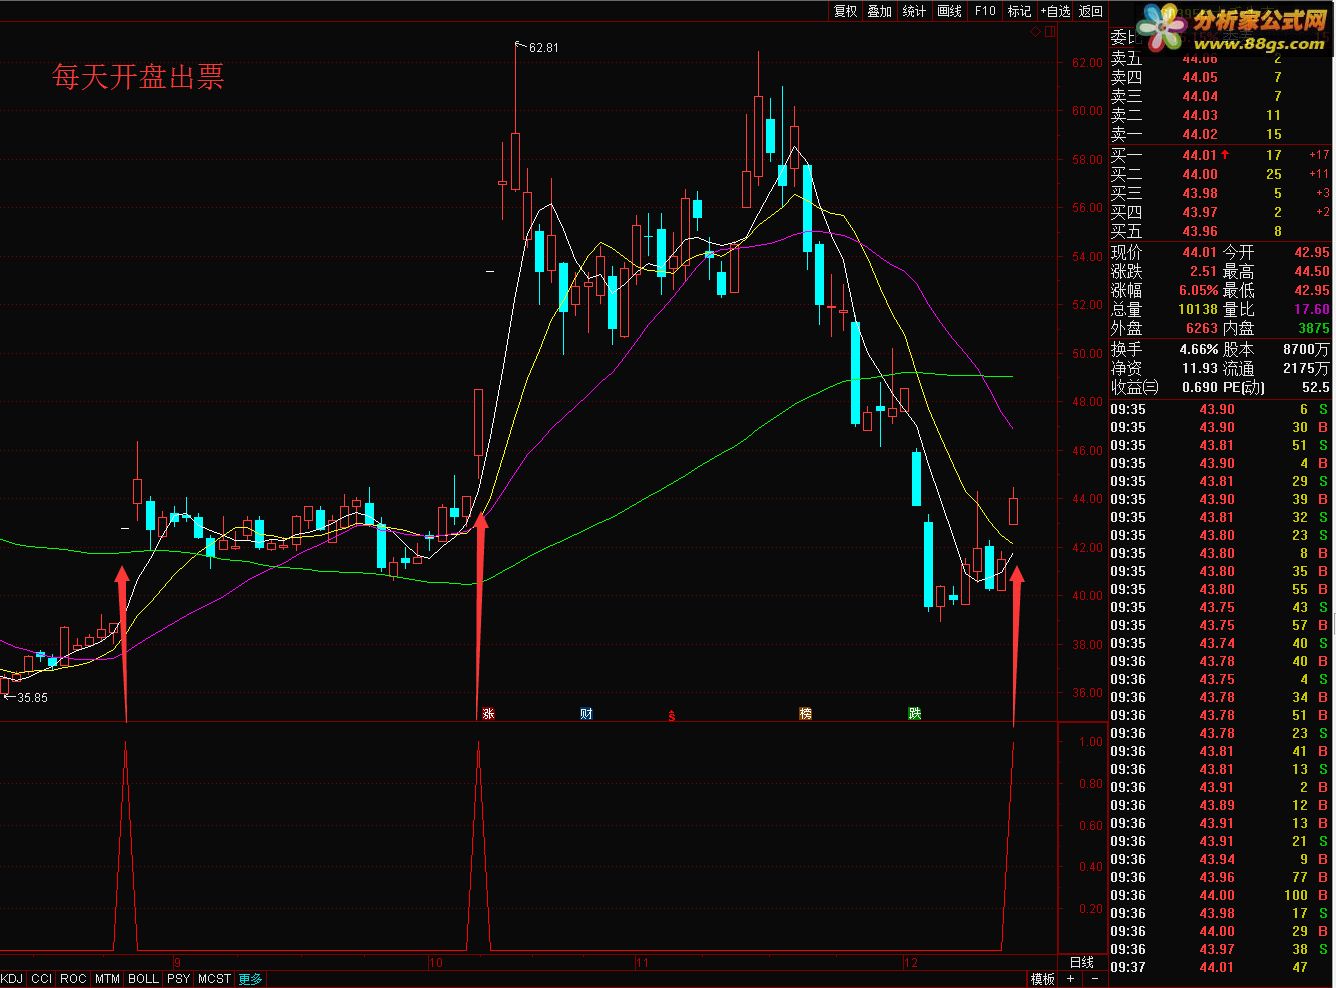The width and height of the screenshot is (1336, 988).
Task: Click 买一 price 44.01
Action: [1200, 155]
